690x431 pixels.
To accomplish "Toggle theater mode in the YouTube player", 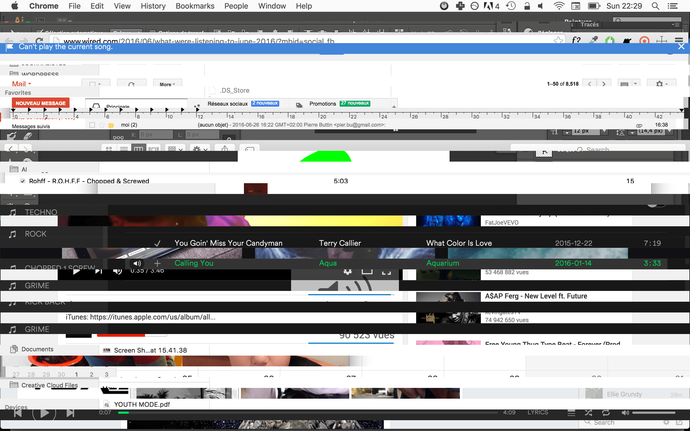I will tap(367, 271).
